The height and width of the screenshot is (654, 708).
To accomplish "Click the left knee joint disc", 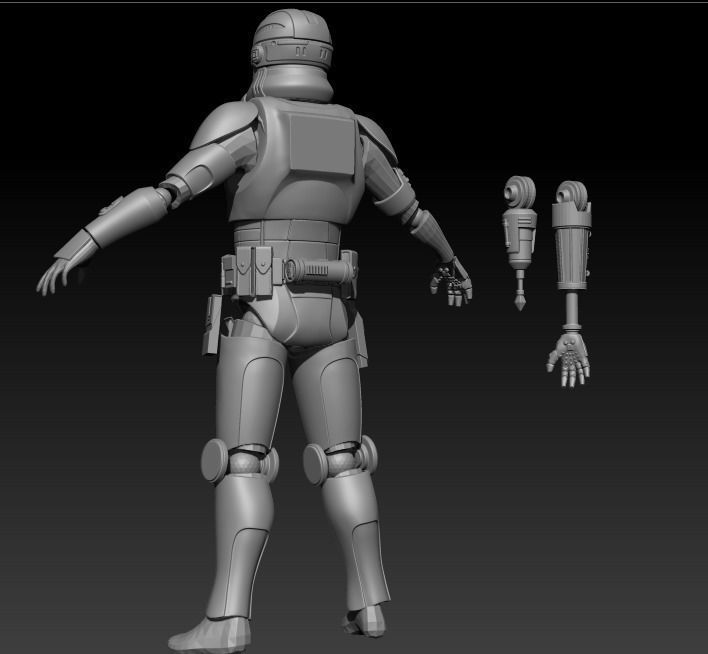I will (214, 461).
